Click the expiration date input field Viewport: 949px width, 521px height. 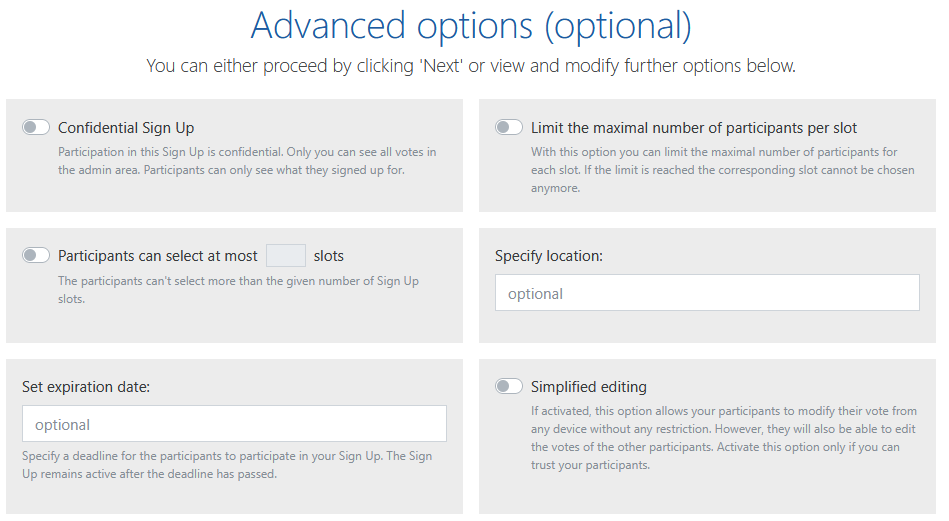click(x=234, y=424)
